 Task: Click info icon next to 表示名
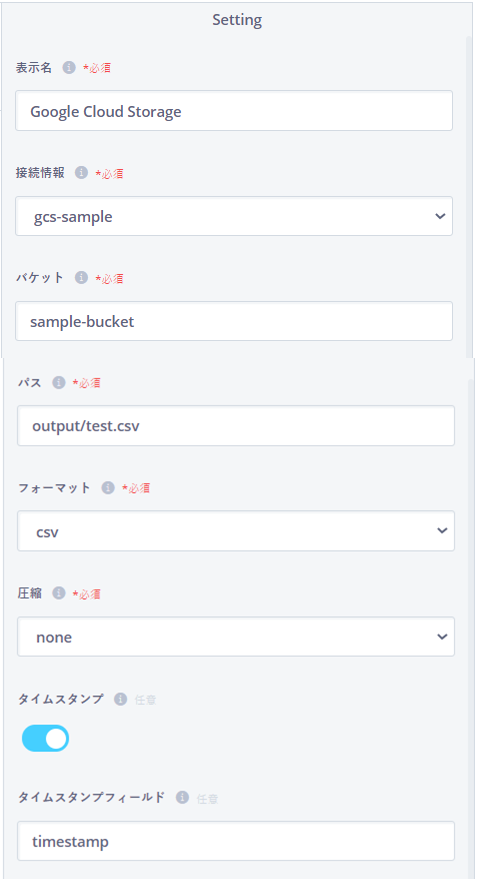pos(68,68)
